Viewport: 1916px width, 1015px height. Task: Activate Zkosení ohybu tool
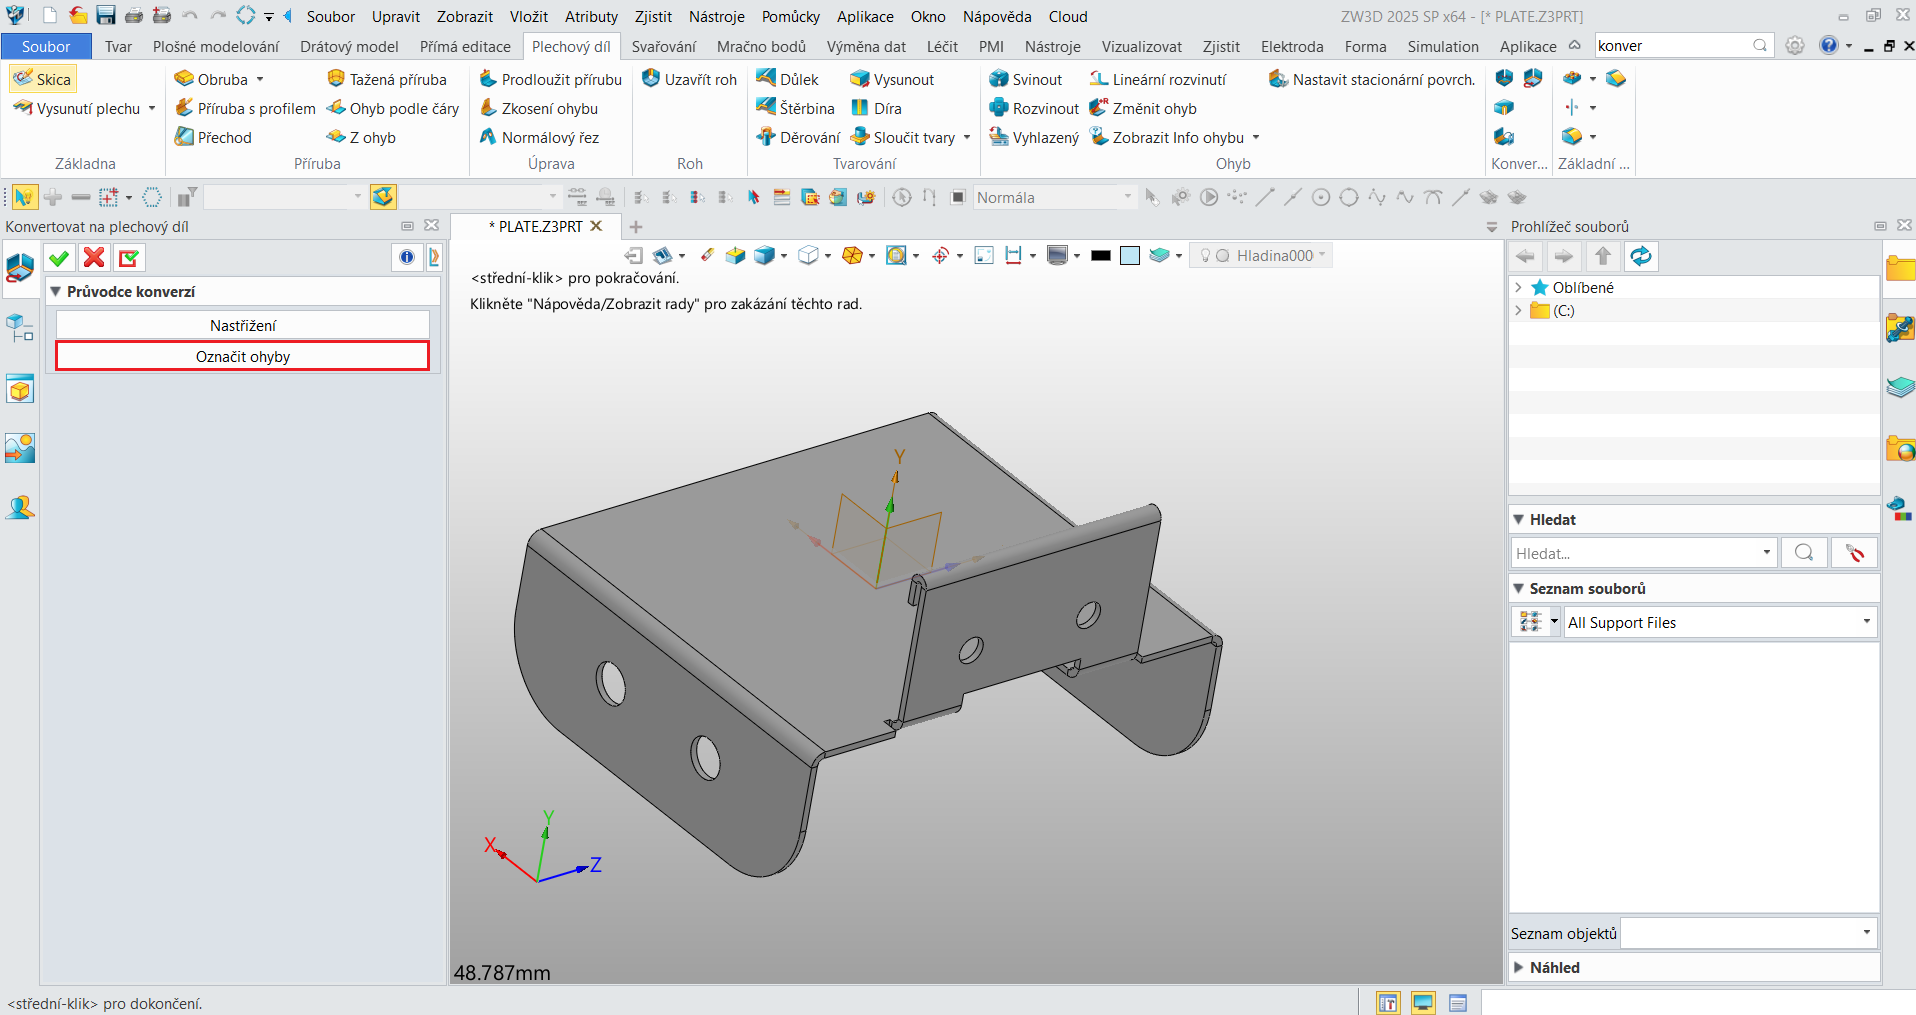coord(539,108)
